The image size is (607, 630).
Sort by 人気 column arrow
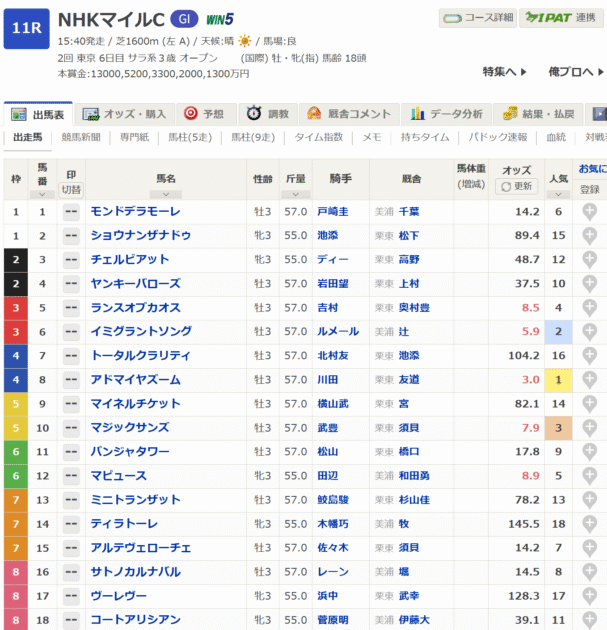pyautogui.click(x=558, y=194)
